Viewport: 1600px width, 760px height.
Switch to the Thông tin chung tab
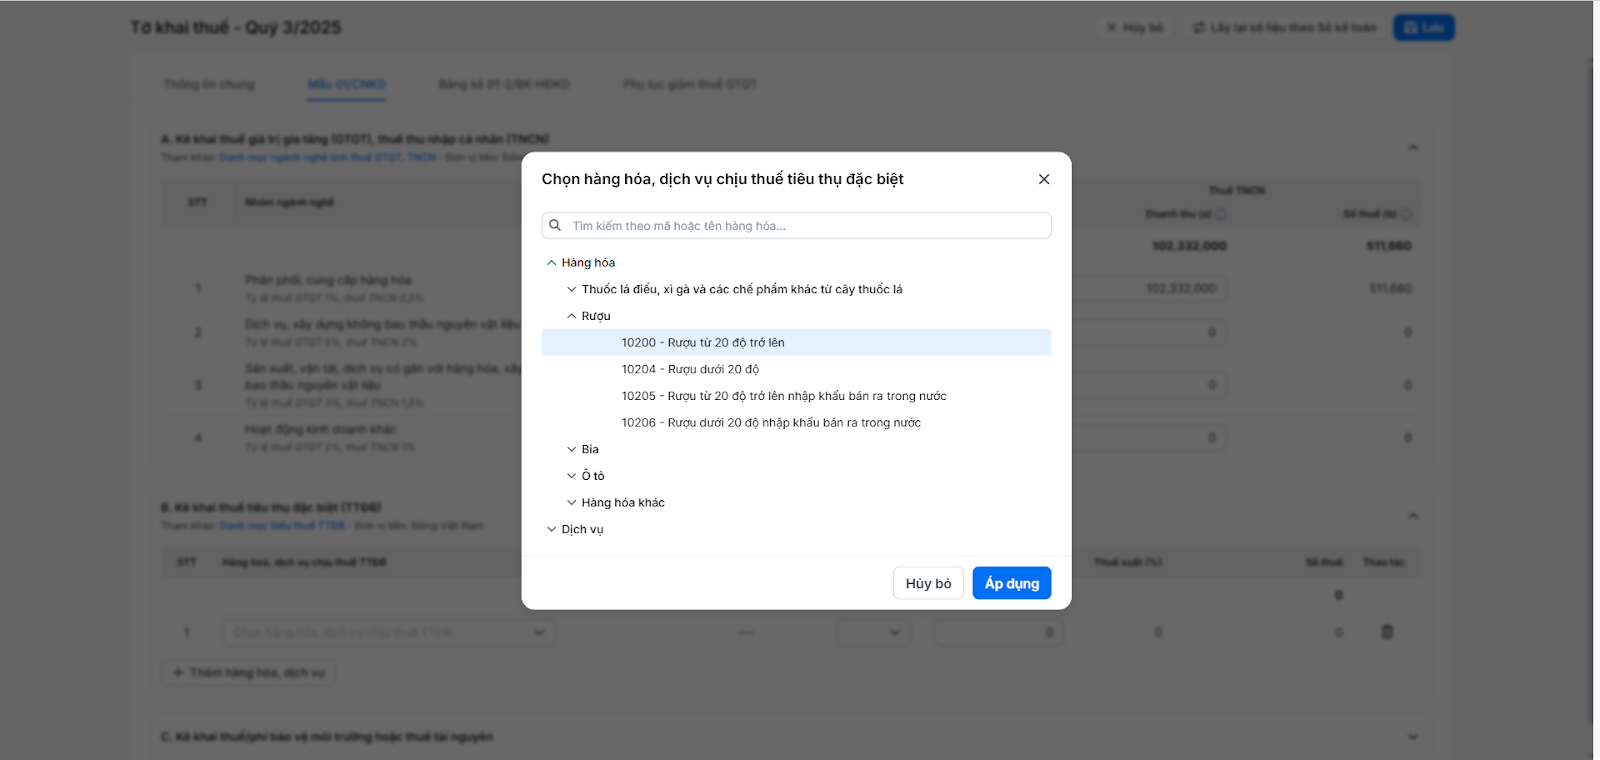[x=209, y=84]
